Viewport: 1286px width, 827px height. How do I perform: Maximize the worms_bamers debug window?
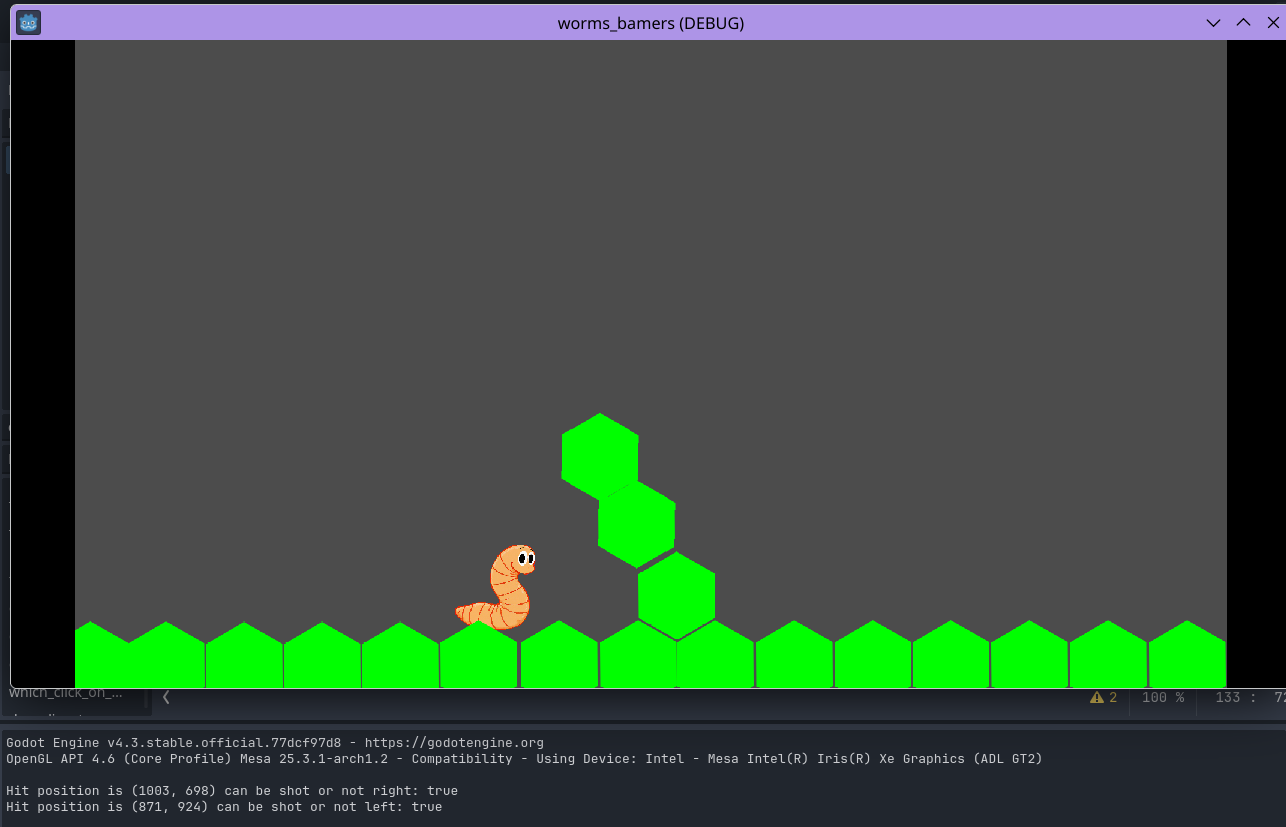pyautogui.click(x=1243, y=22)
